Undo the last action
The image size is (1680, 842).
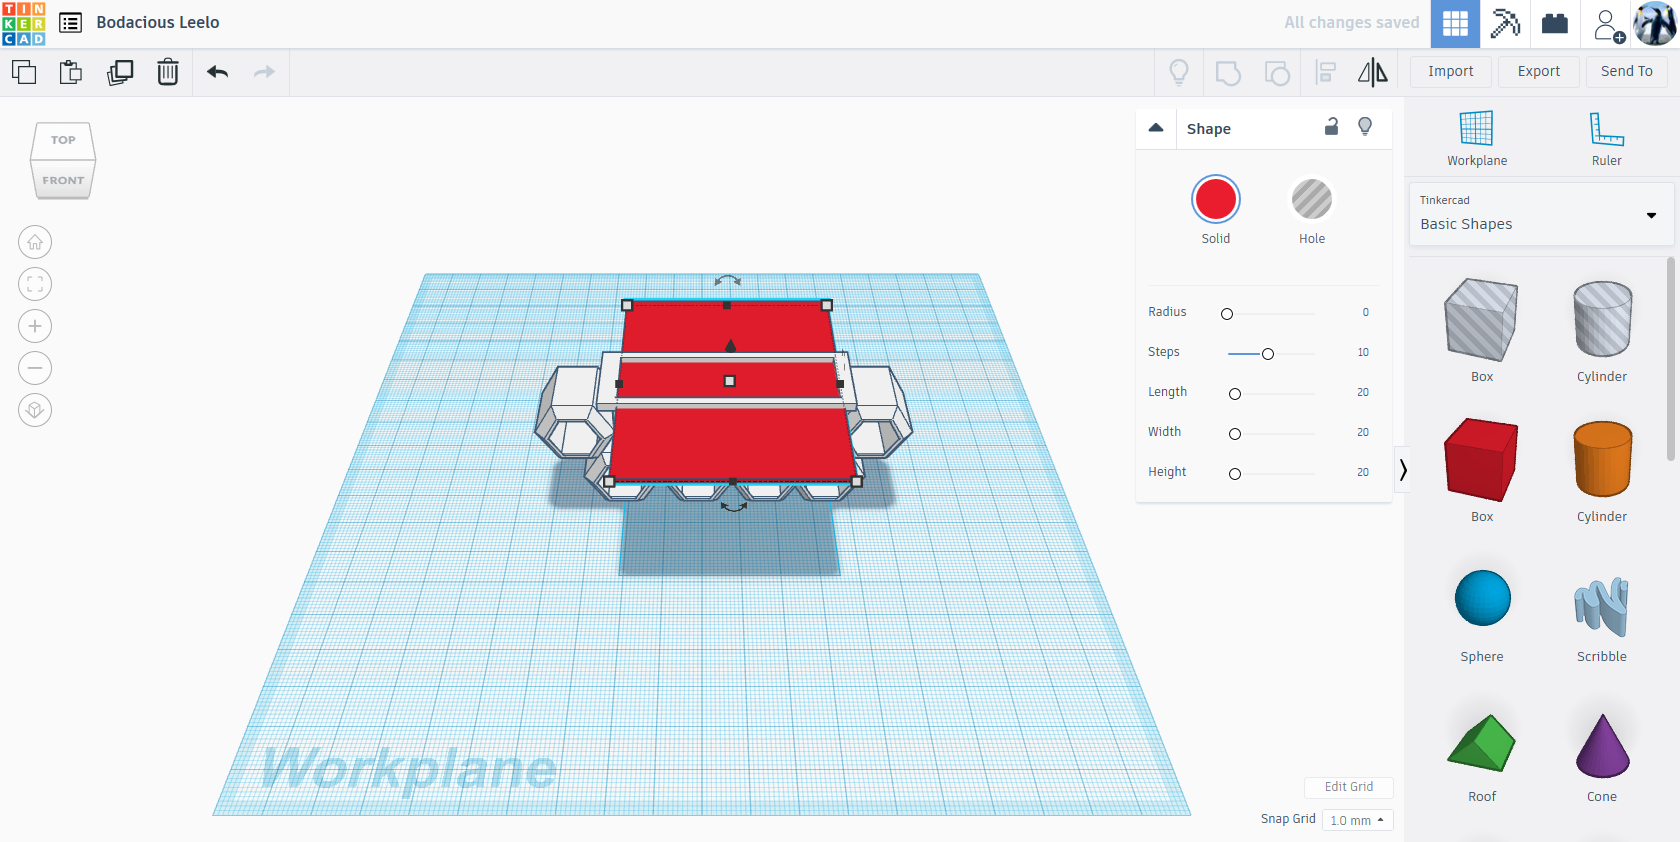218,72
